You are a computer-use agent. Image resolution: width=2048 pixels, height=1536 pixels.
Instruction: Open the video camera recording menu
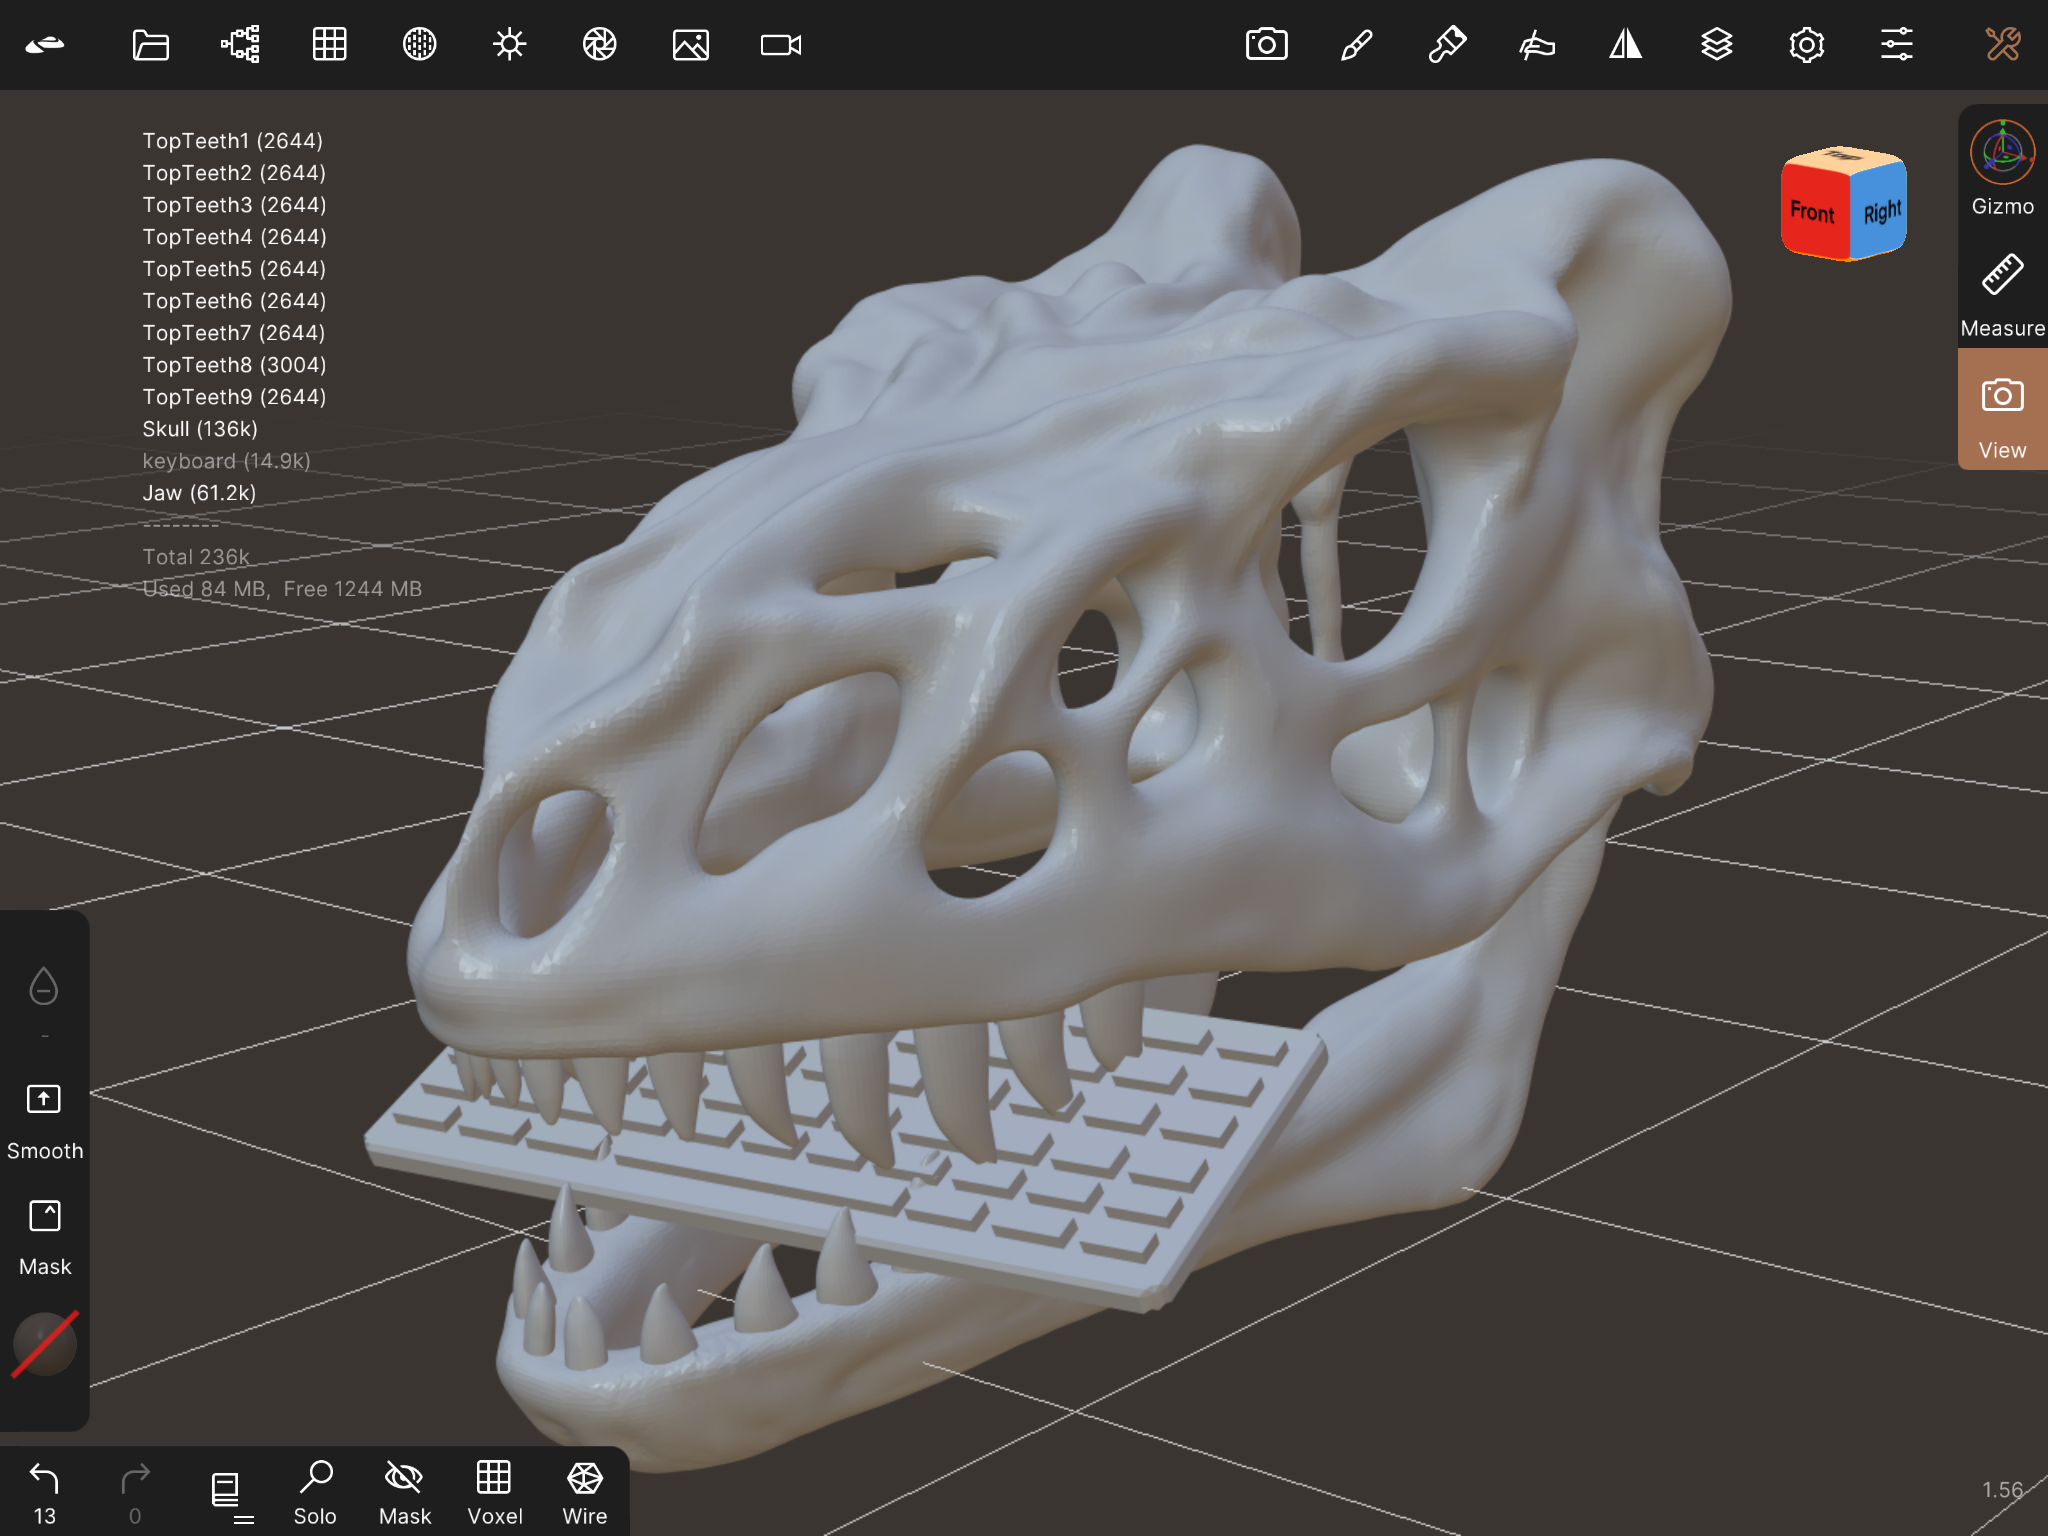coord(780,45)
